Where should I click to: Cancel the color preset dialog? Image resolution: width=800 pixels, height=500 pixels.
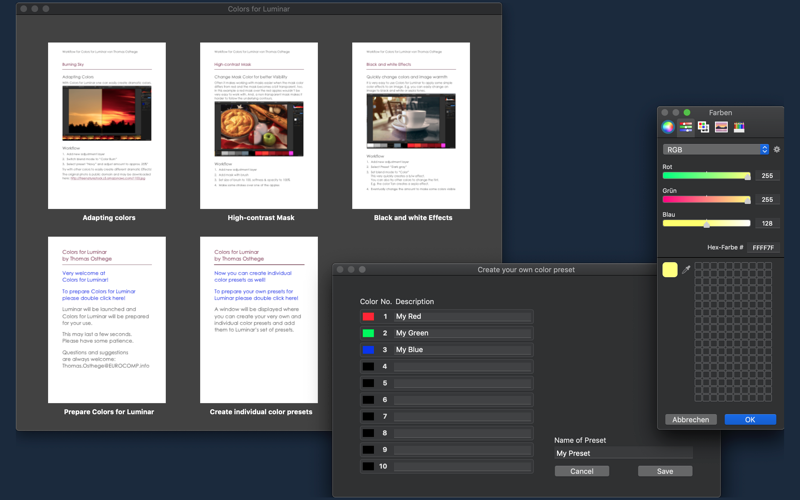582,471
